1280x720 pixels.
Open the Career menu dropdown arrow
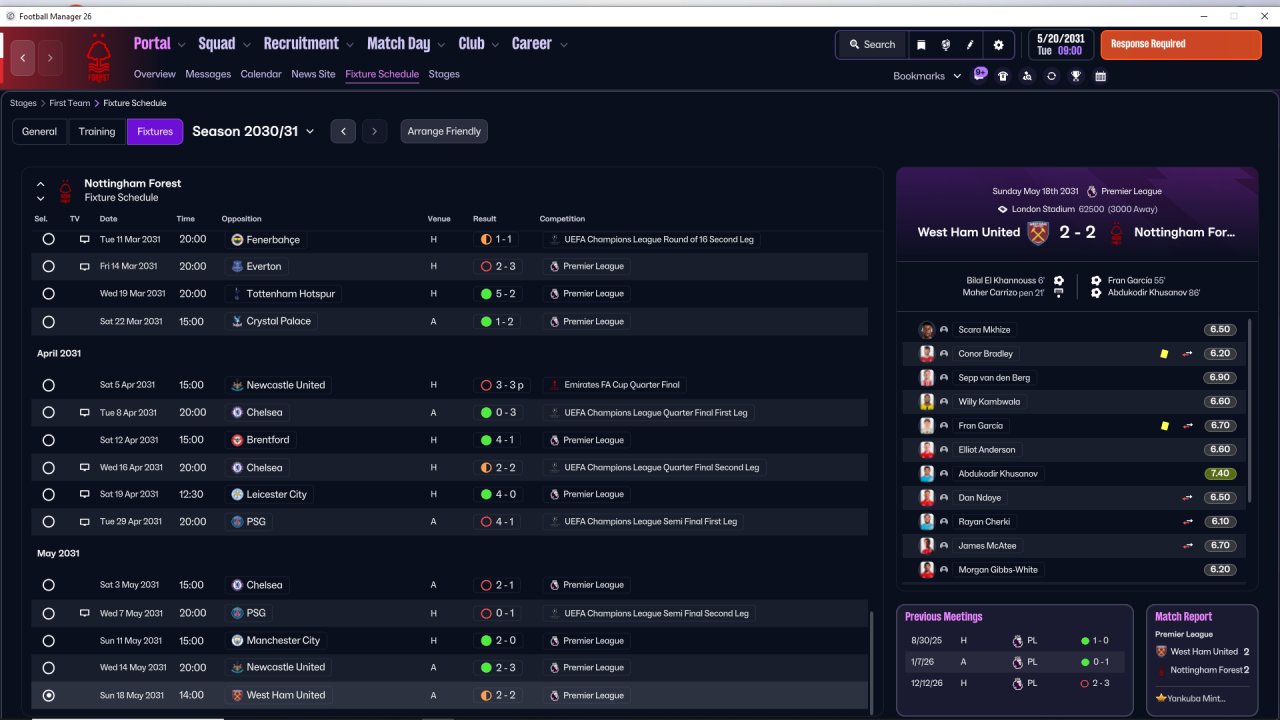pyautogui.click(x=564, y=45)
